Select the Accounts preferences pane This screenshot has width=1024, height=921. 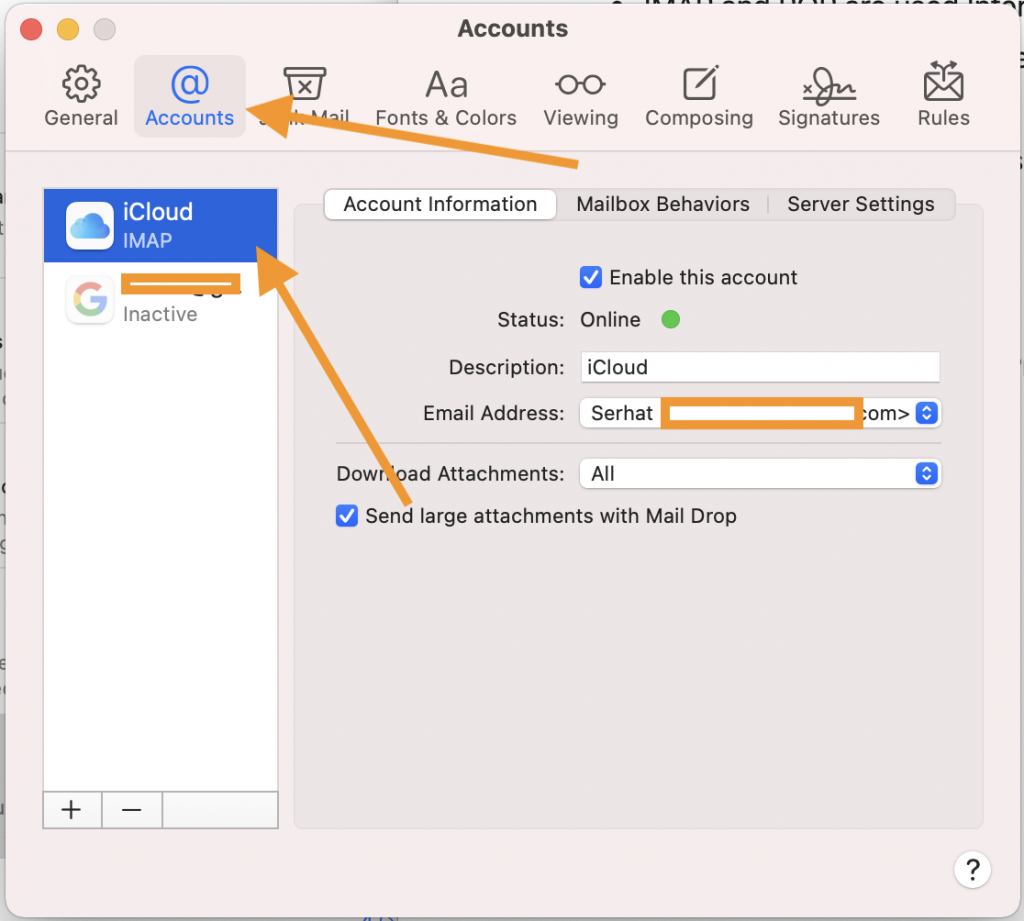point(189,96)
